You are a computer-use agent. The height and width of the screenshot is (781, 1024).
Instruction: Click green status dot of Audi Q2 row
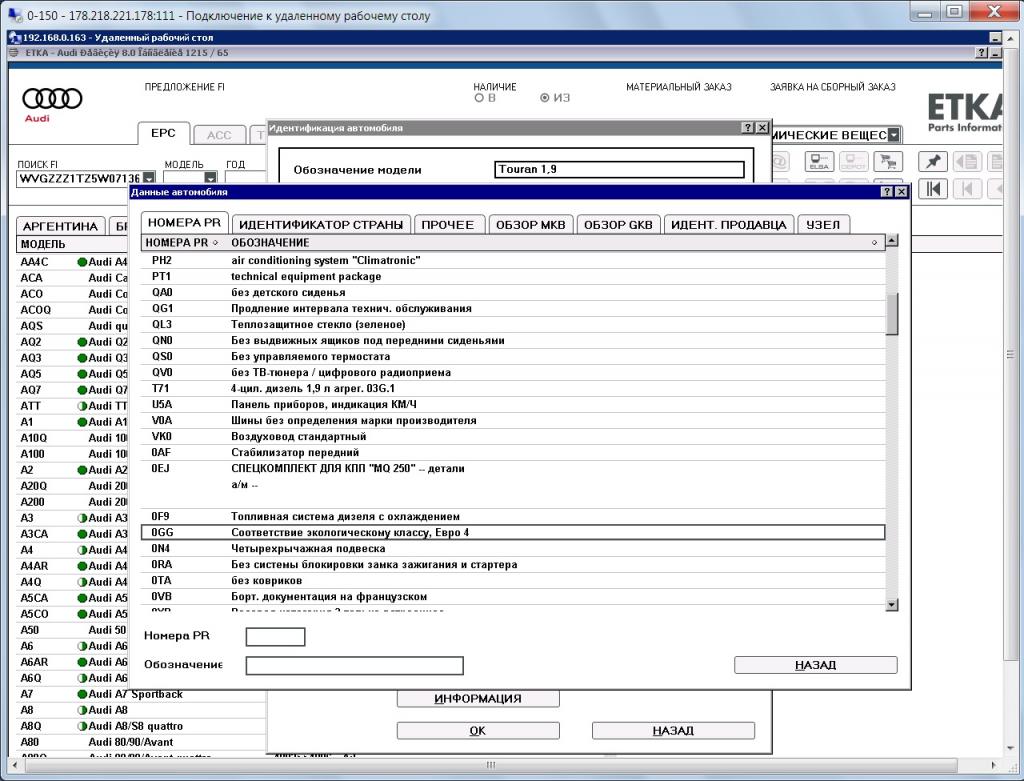[82, 342]
